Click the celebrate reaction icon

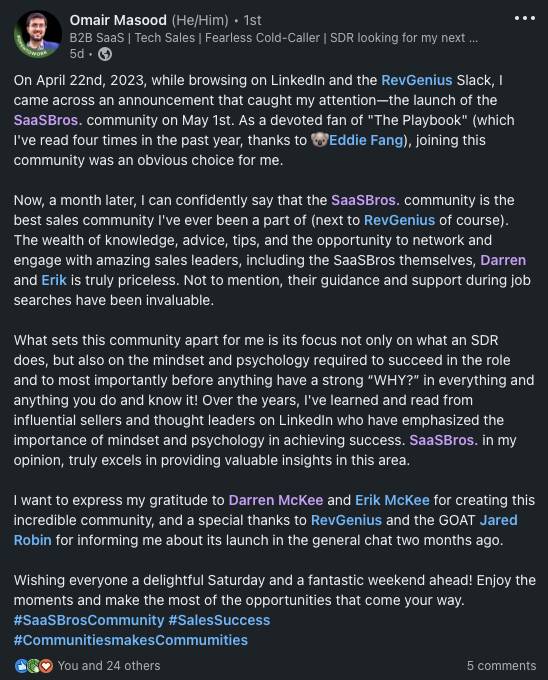(x=33, y=666)
